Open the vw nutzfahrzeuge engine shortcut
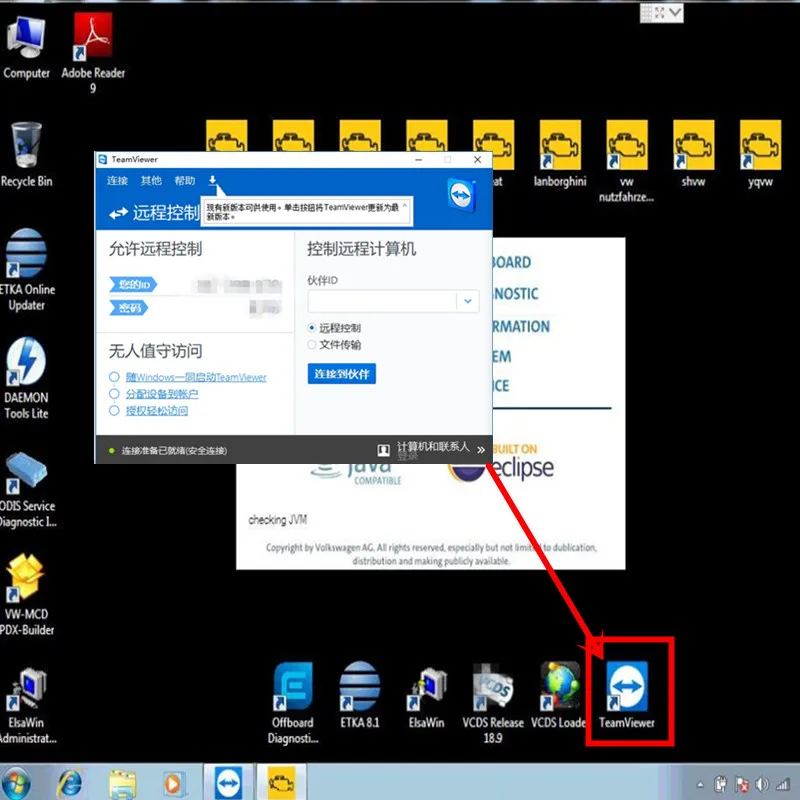The width and height of the screenshot is (800, 800). coord(627,161)
